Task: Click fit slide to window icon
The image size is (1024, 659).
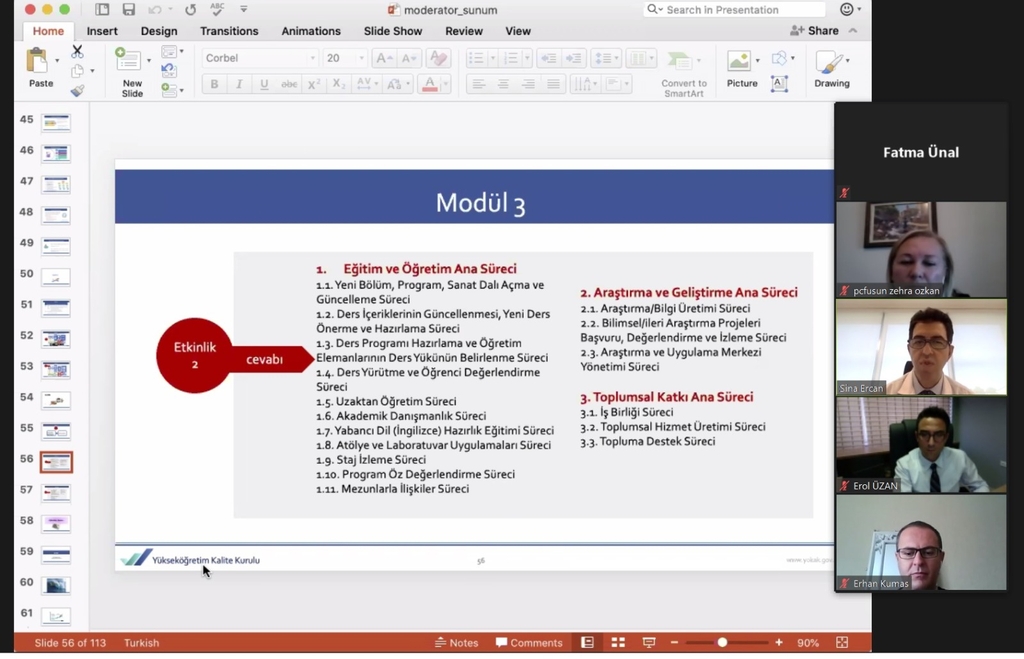Action: [842, 643]
